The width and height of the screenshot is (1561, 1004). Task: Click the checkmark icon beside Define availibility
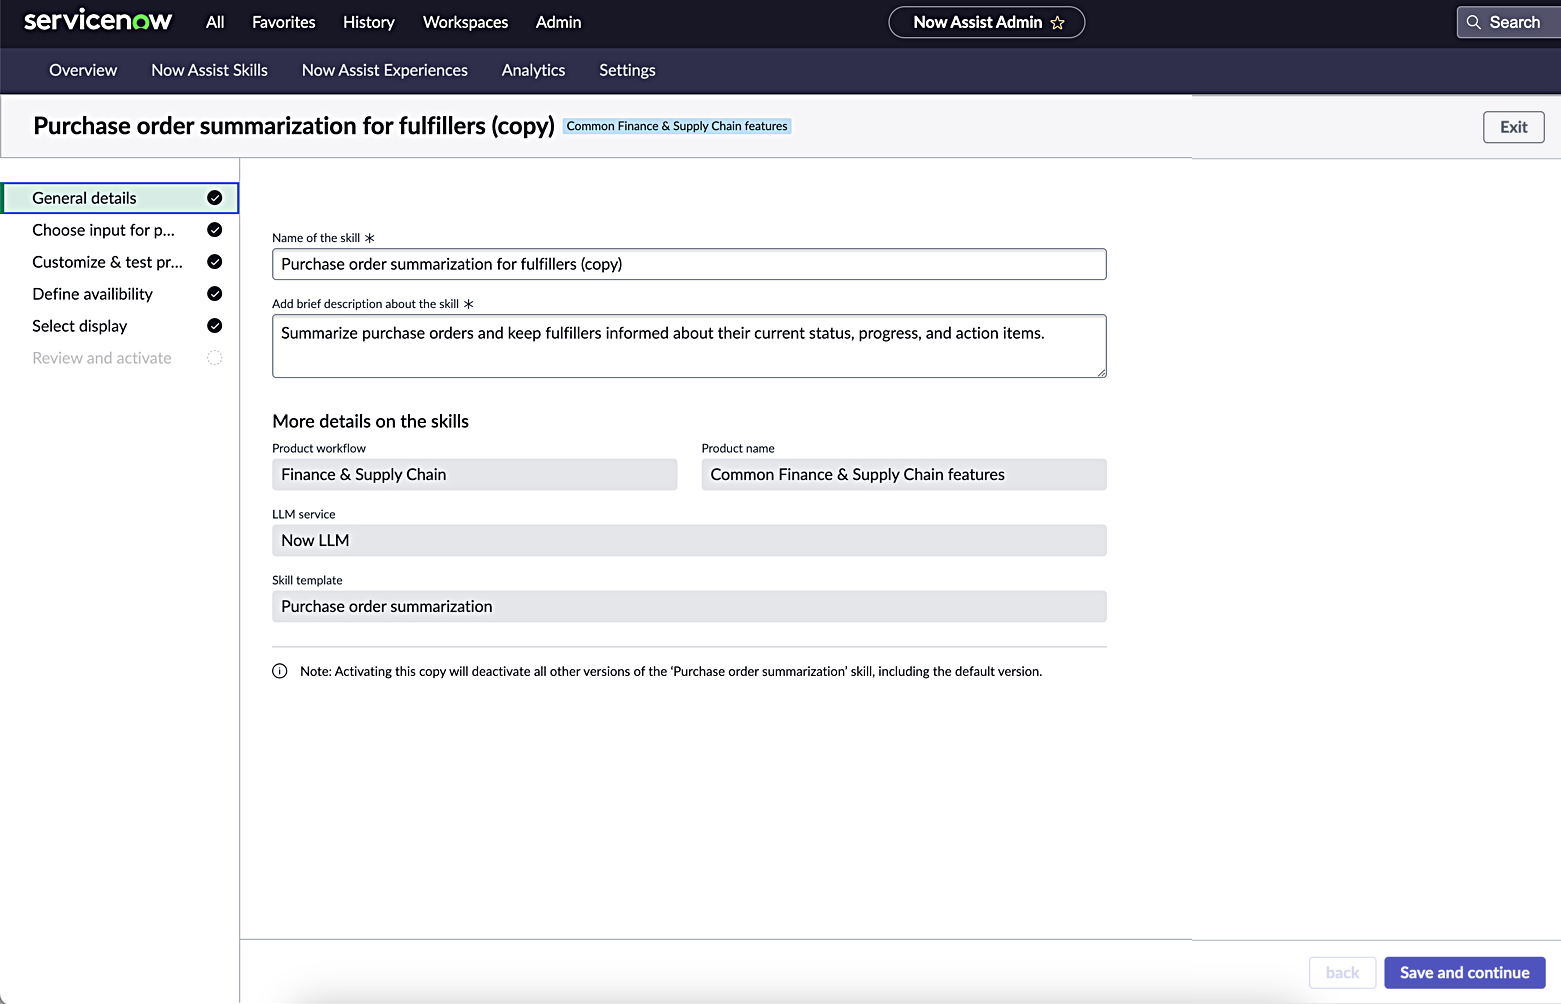pos(214,294)
